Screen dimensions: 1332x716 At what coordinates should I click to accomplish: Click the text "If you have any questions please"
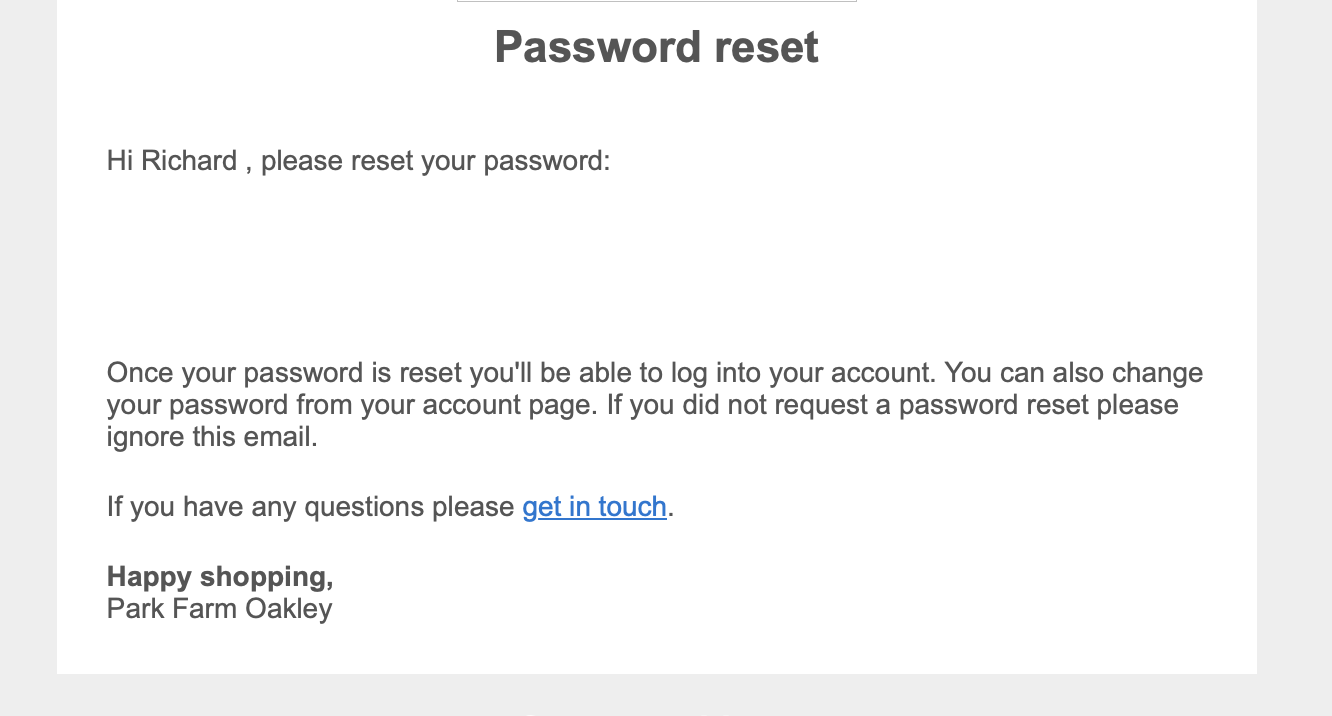tap(310, 507)
